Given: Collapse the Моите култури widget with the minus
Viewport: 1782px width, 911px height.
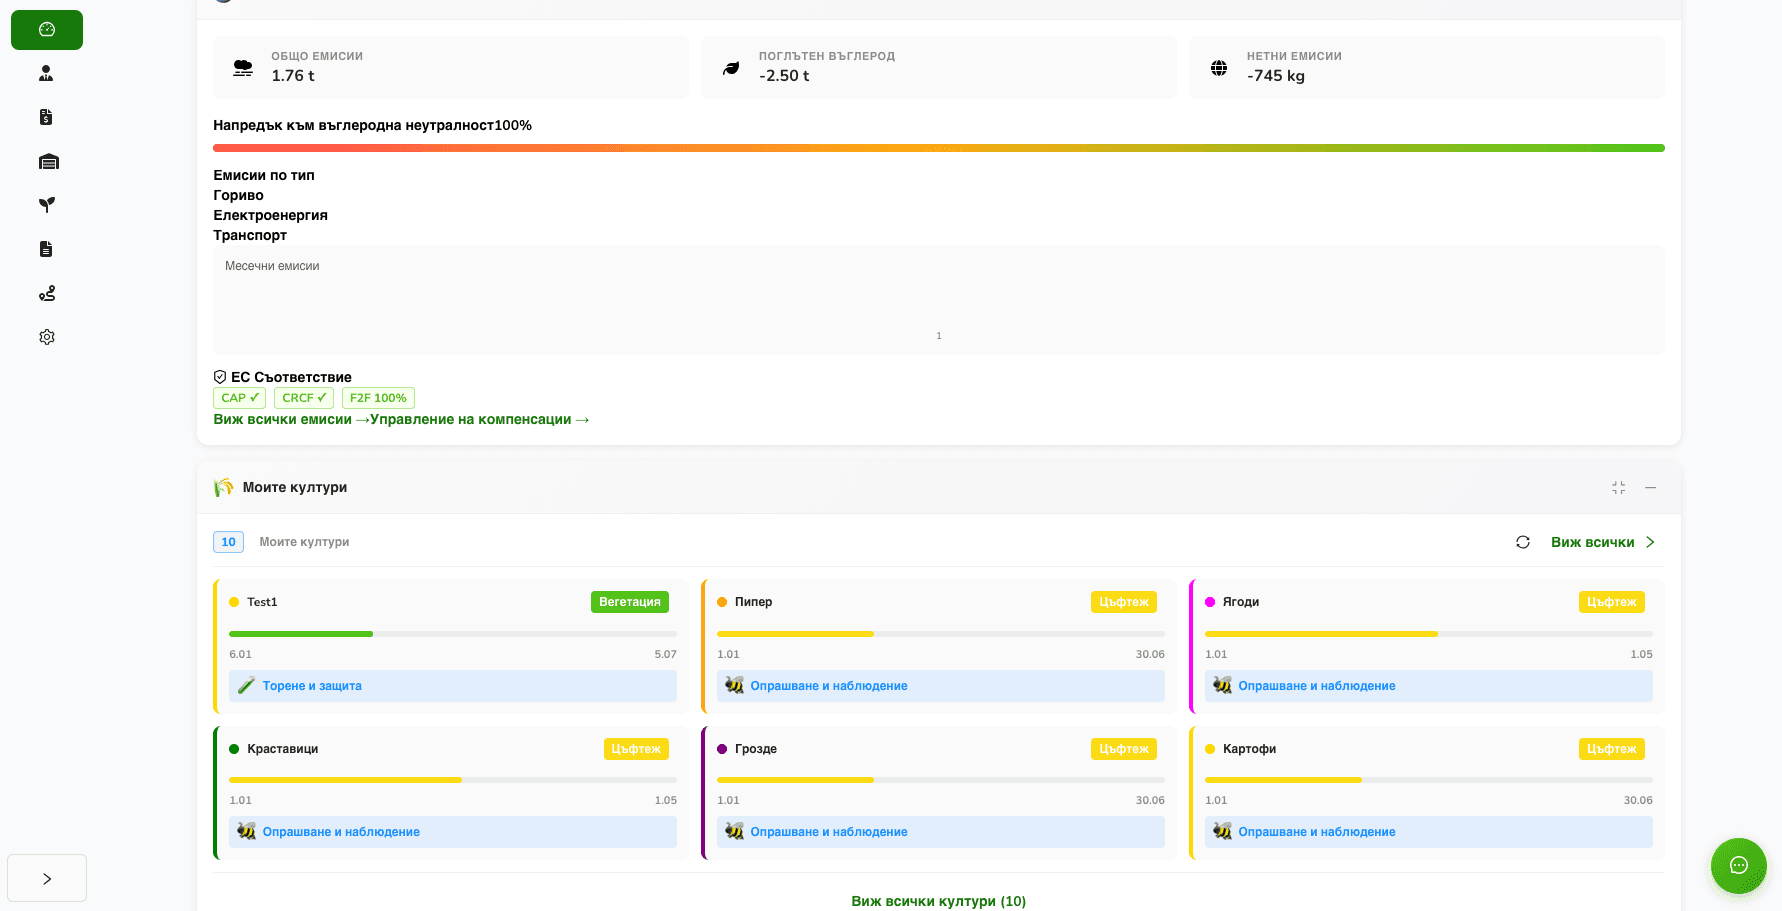Looking at the screenshot, I should (x=1650, y=488).
